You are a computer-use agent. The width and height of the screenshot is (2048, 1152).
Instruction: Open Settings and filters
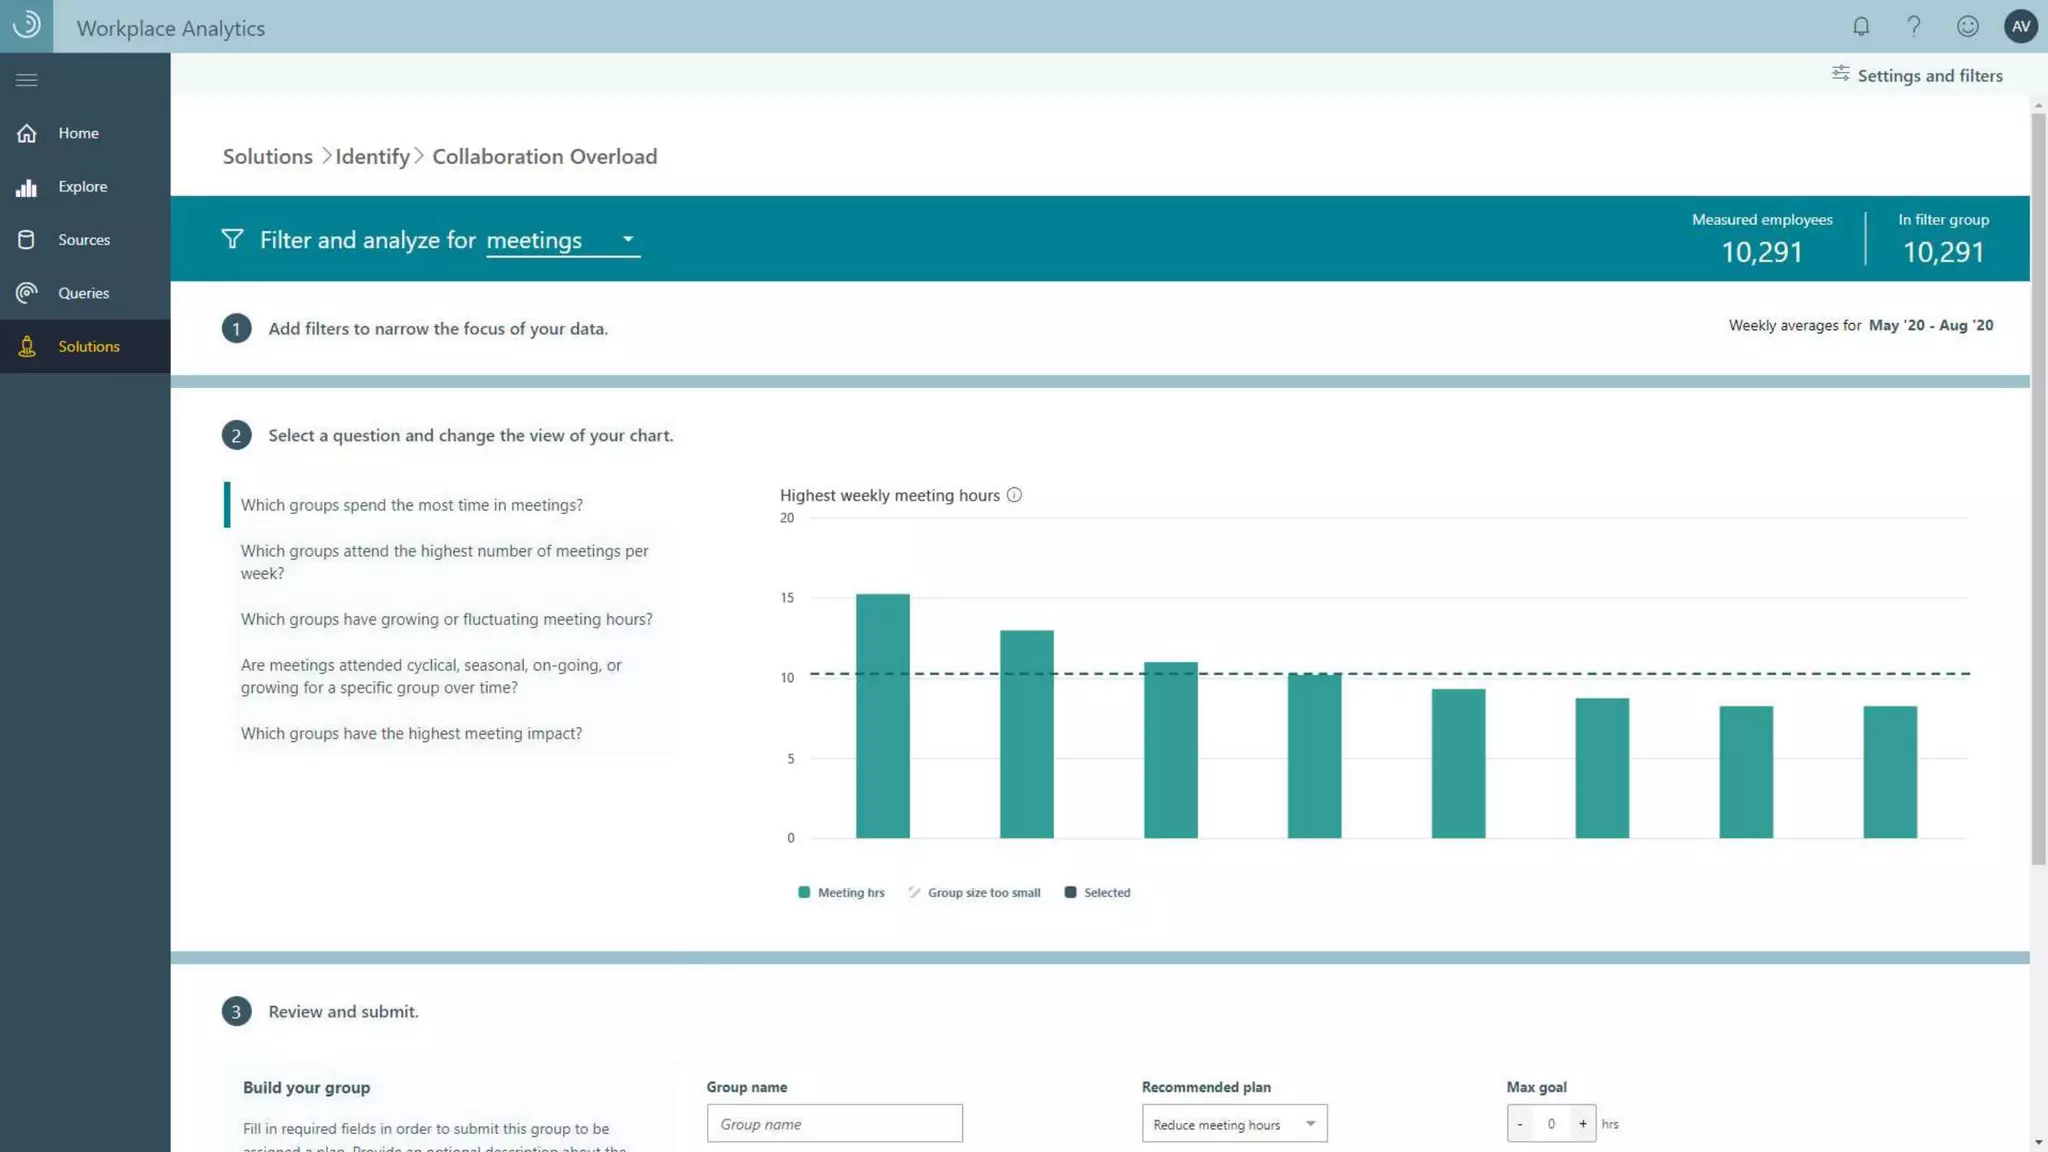pos(1917,75)
